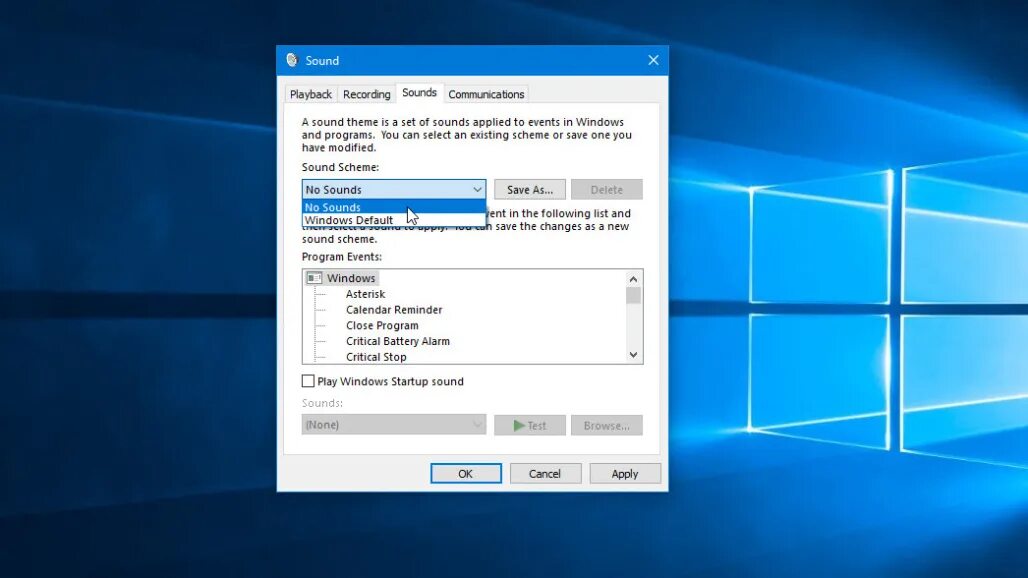
Task: Select Windows in Program Events list
Action: click(351, 278)
